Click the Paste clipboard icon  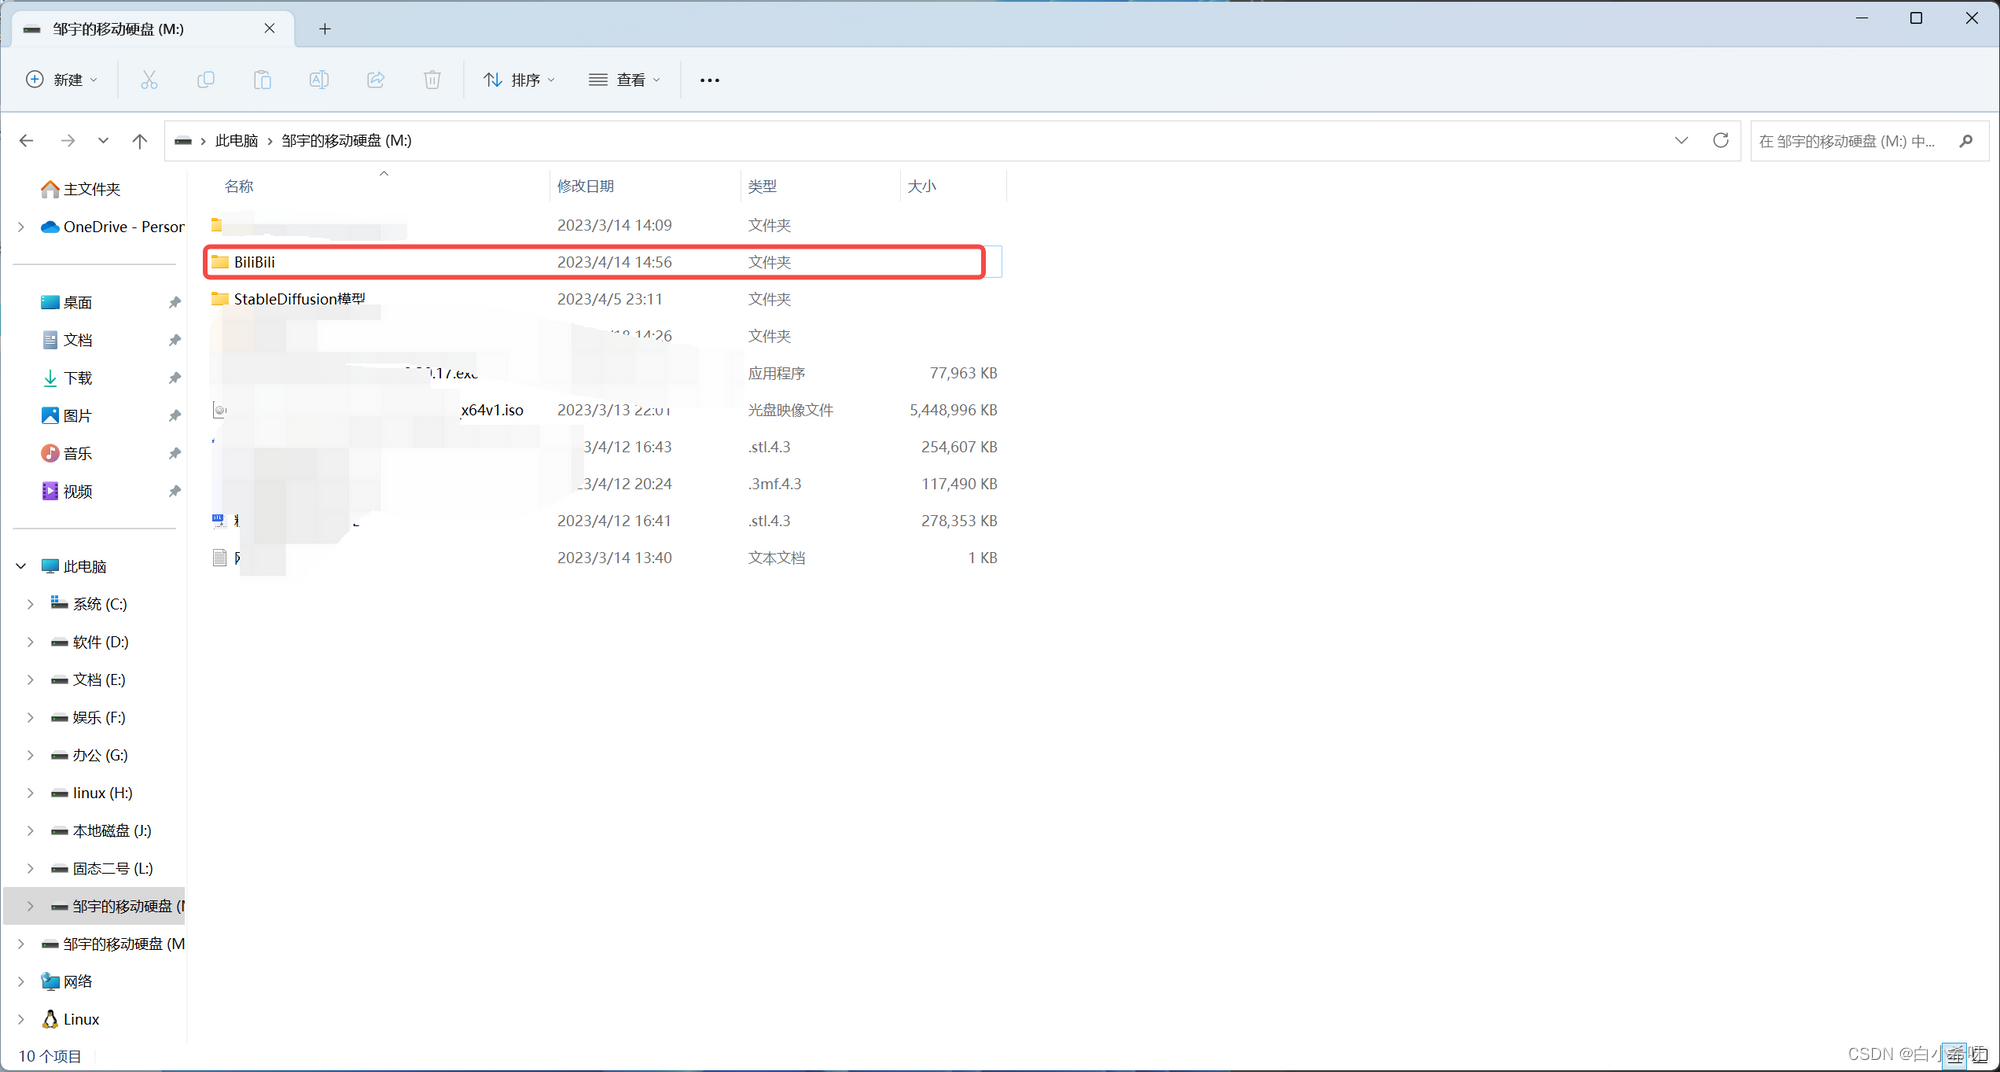pyautogui.click(x=262, y=80)
